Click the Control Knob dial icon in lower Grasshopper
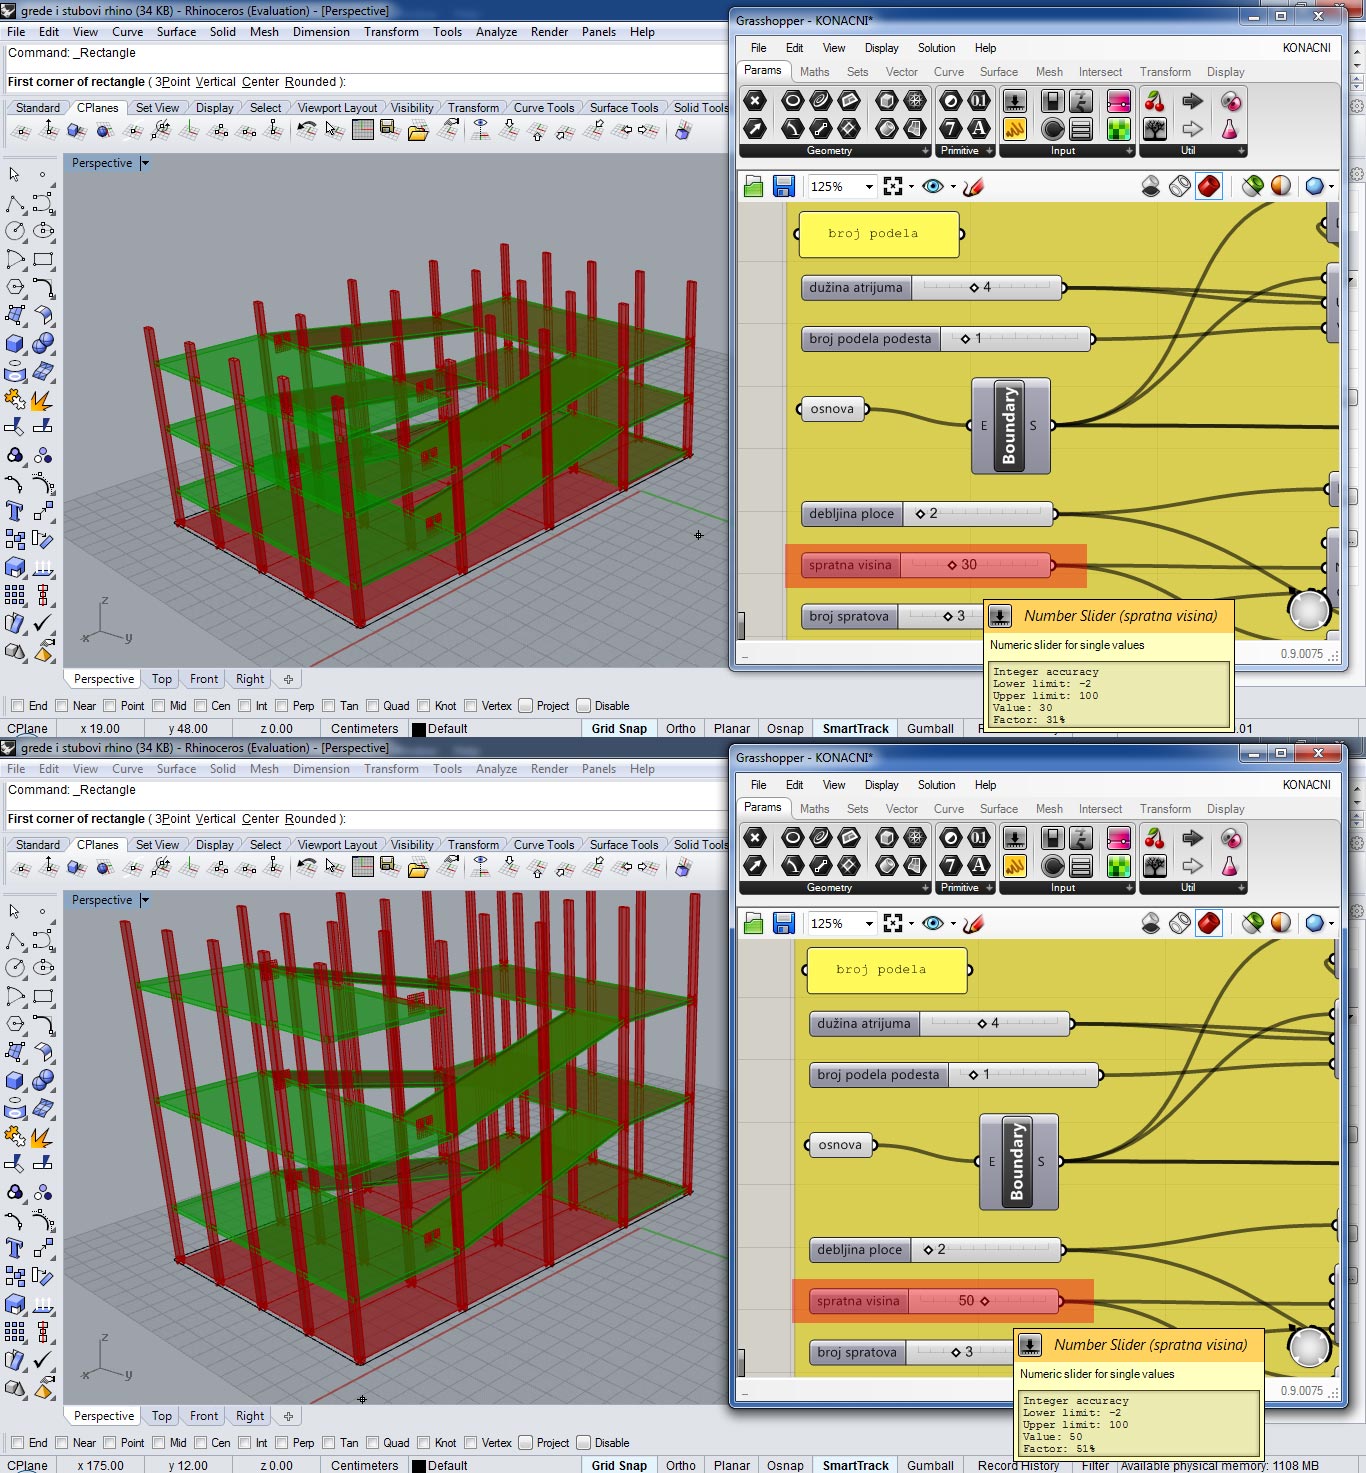This screenshot has width=1366, height=1473. (x=1052, y=865)
